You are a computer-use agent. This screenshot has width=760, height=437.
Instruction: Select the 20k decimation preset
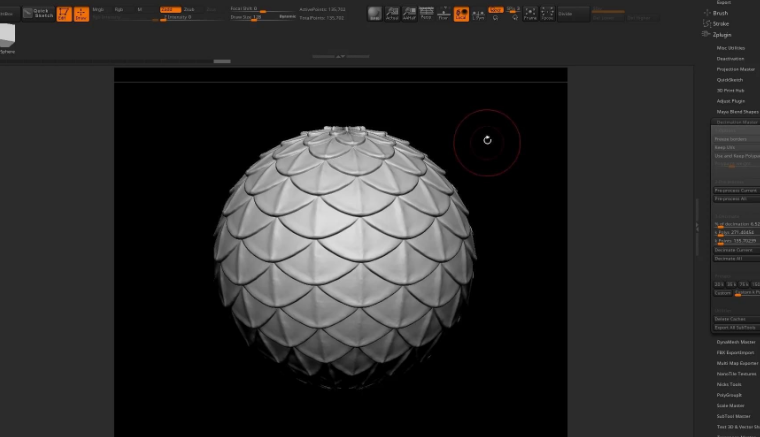[719, 284]
